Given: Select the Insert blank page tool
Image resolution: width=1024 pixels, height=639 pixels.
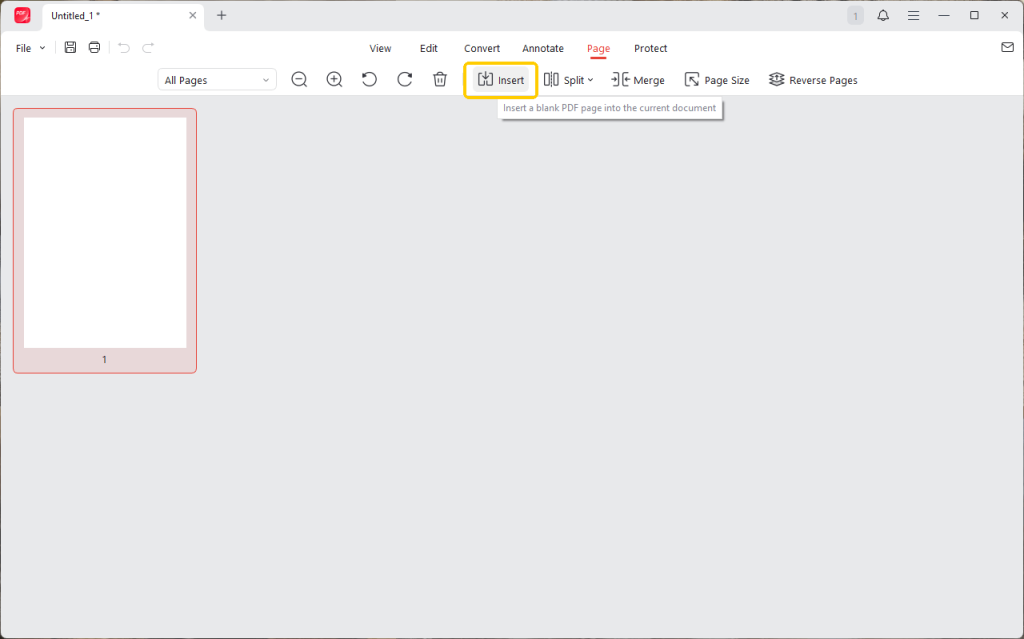Looking at the screenshot, I should tap(500, 79).
